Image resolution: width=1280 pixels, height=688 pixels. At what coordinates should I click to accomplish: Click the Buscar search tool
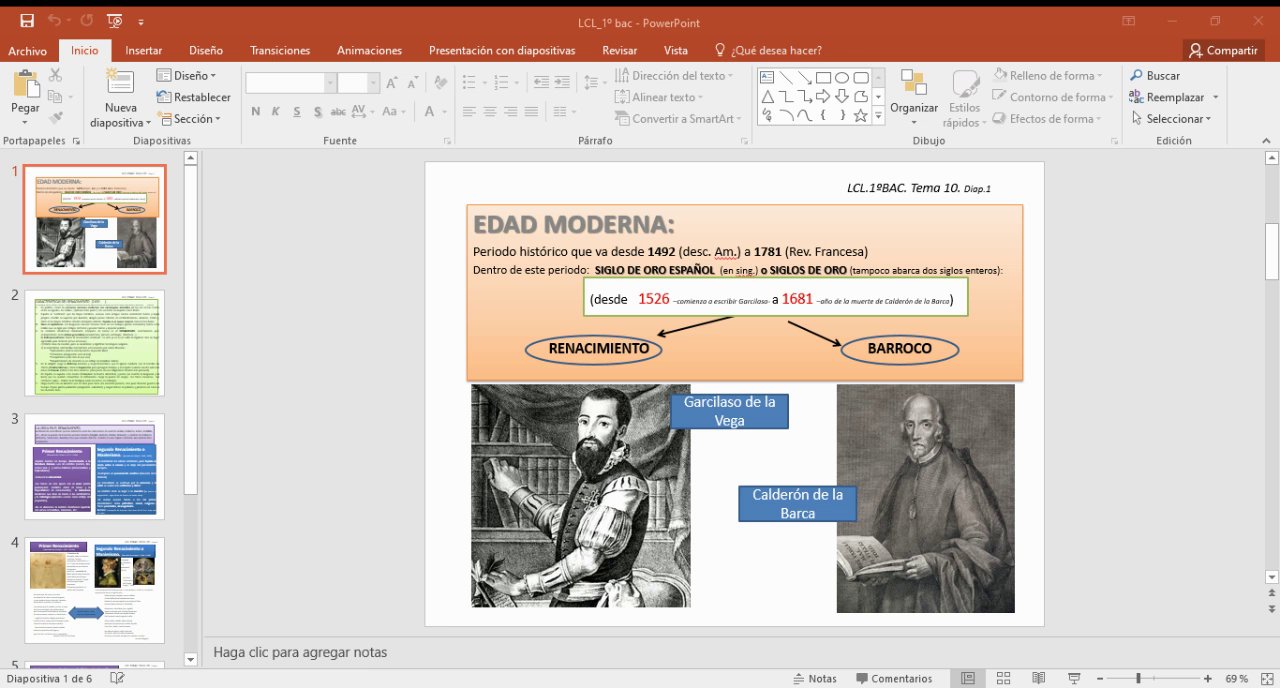[x=1154, y=76]
